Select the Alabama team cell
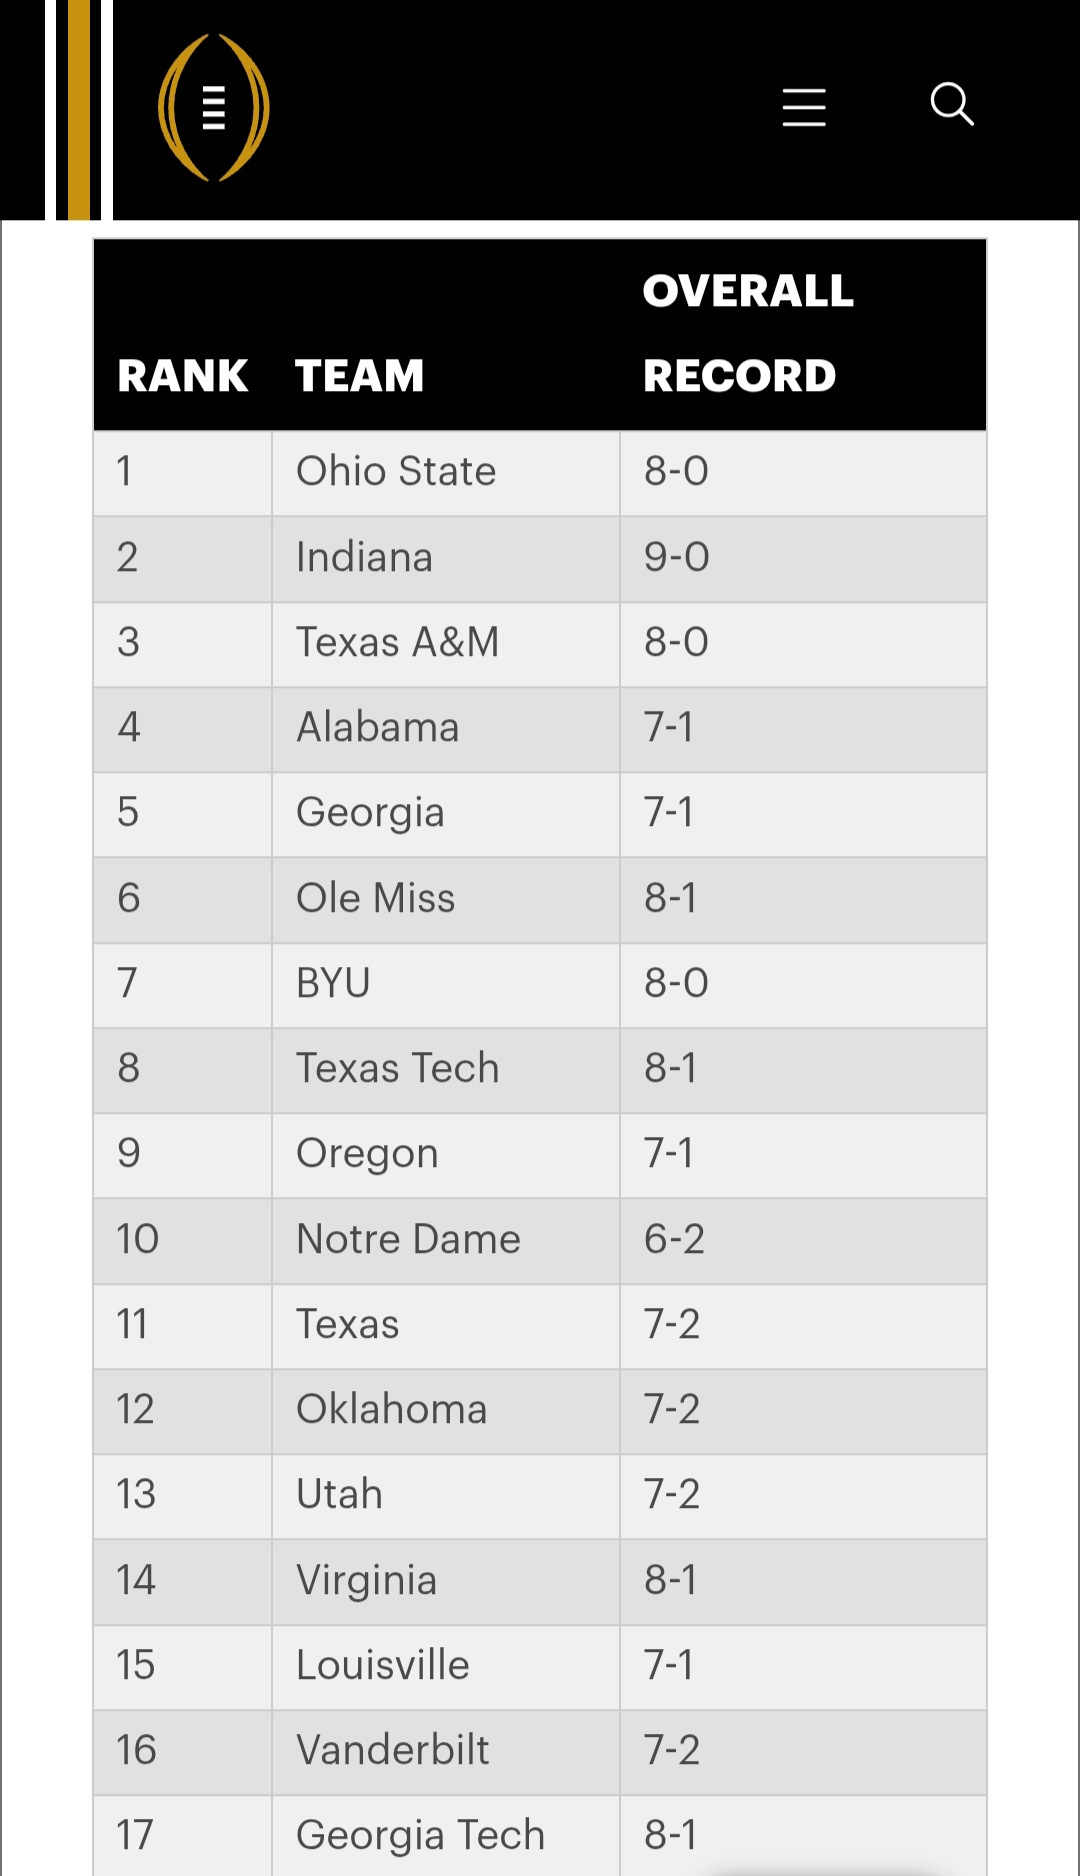 point(377,727)
